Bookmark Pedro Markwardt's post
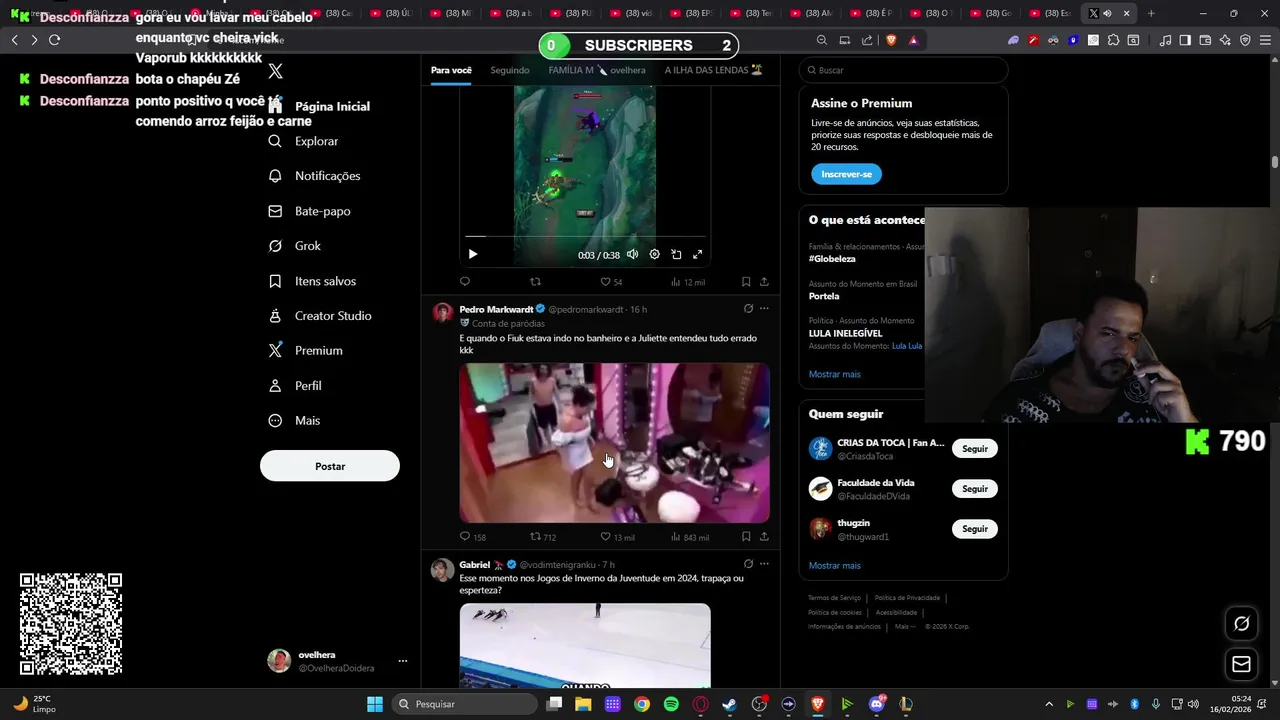 (x=746, y=537)
